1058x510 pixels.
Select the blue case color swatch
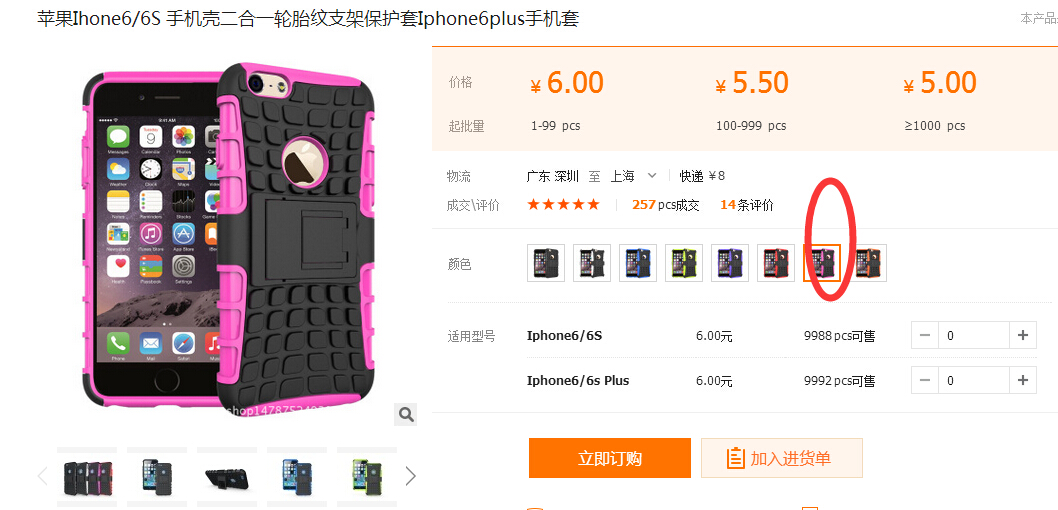638,263
